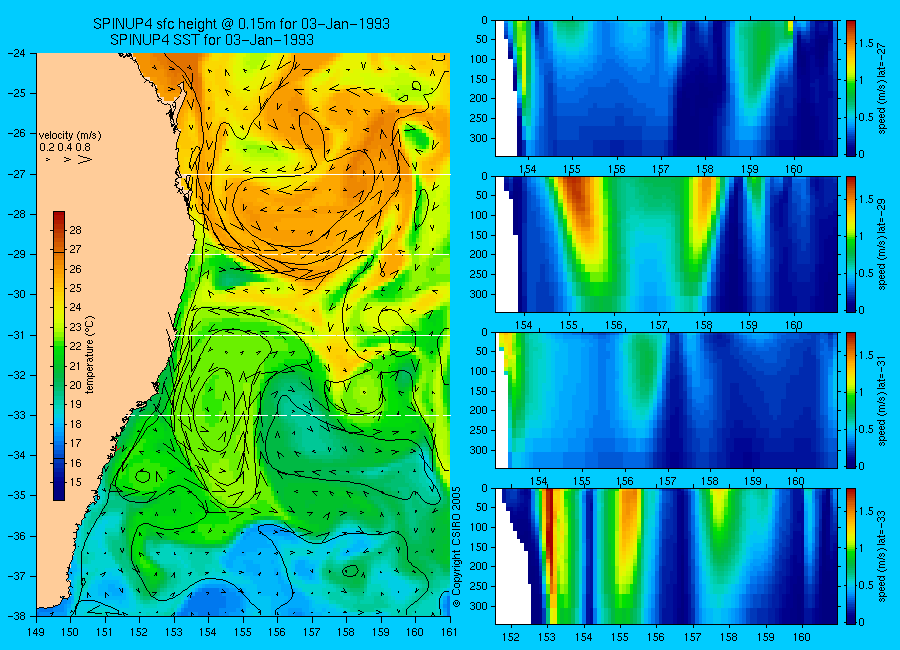Click the 'speed (m/s) lat=-33' label
This screenshot has height=650, width=900.
882,556
